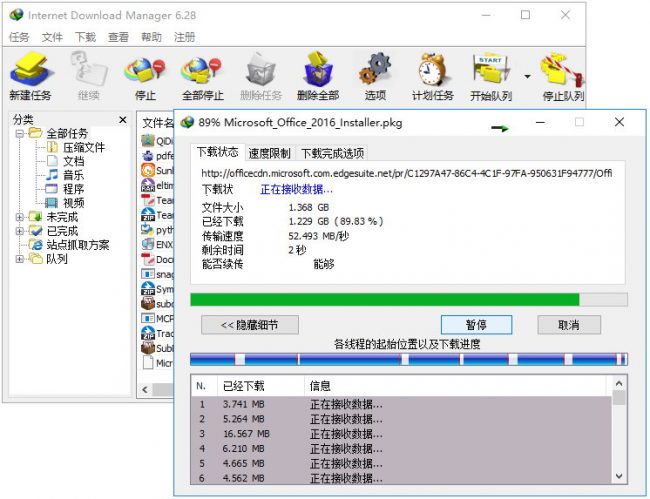This screenshot has width=650, height=499.
Task: Switch to the 速度限制 tab
Action: [x=269, y=153]
